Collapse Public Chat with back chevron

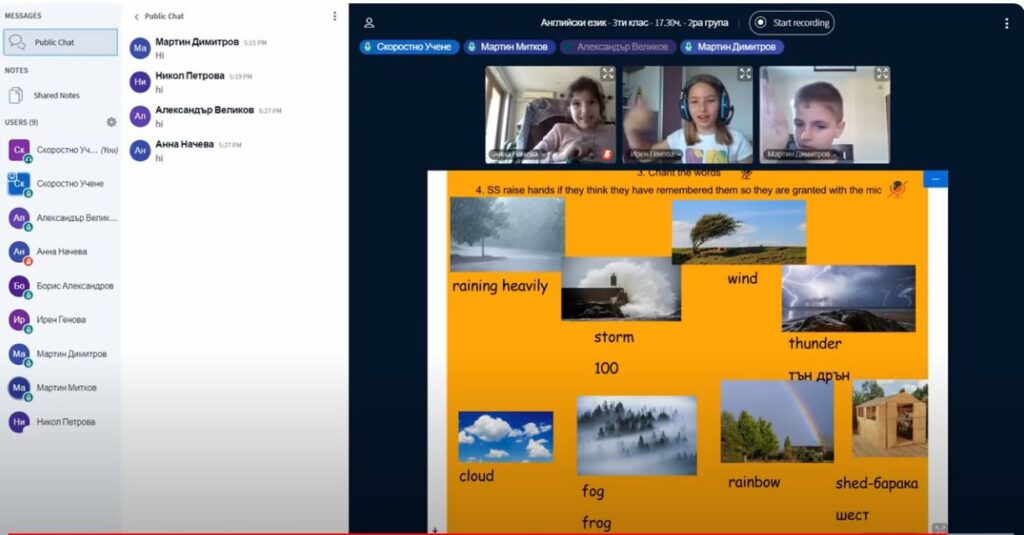pyautogui.click(x=137, y=17)
